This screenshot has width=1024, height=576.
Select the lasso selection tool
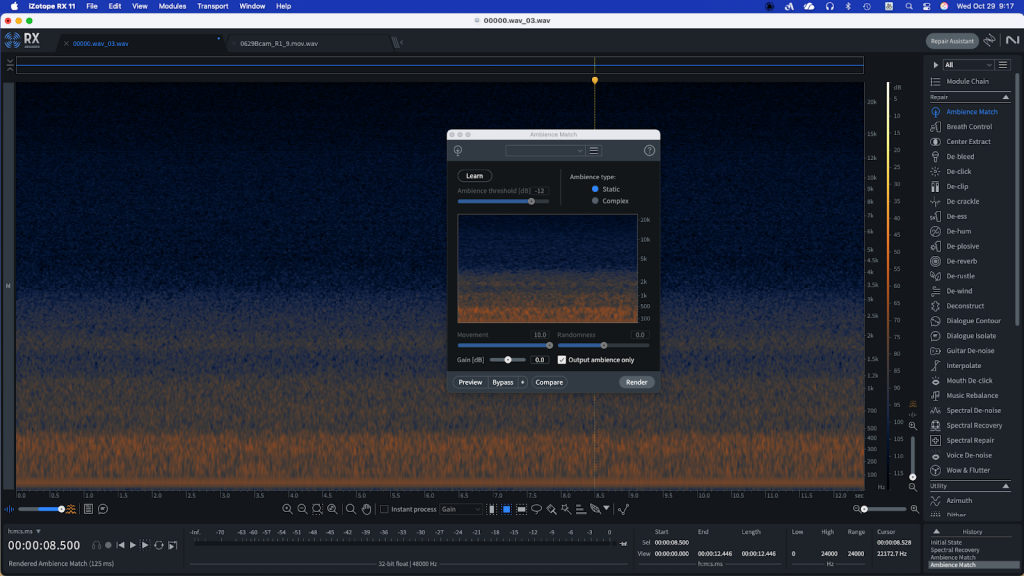(x=536, y=509)
